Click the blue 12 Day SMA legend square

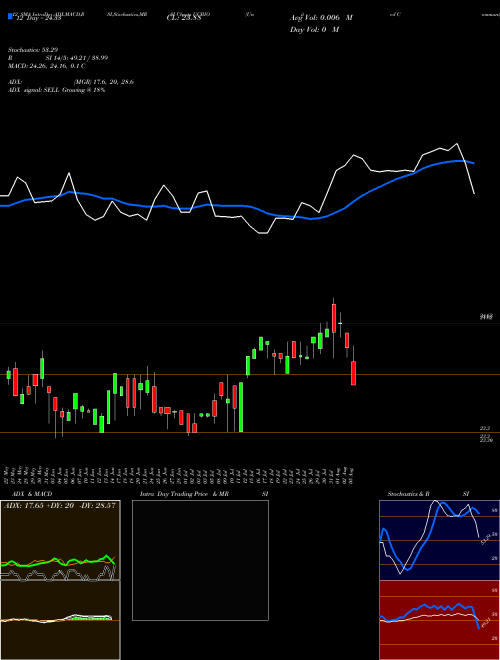click(10, 17)
